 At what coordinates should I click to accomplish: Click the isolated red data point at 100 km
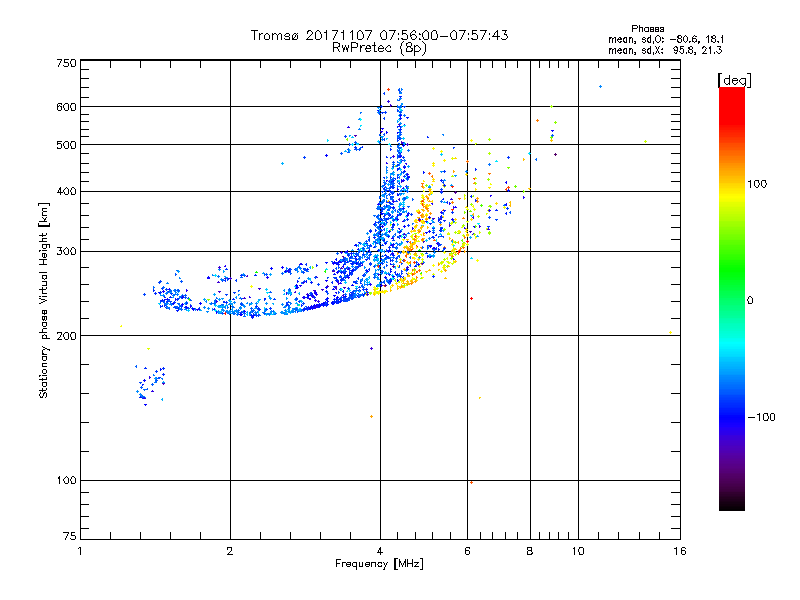click(x=471, y=482)
